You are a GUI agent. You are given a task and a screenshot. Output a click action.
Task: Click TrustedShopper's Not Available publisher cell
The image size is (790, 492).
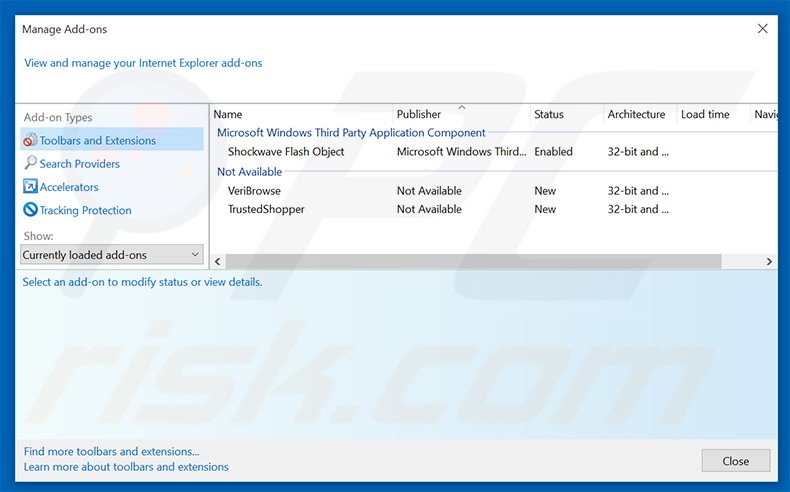click(429, 209)
